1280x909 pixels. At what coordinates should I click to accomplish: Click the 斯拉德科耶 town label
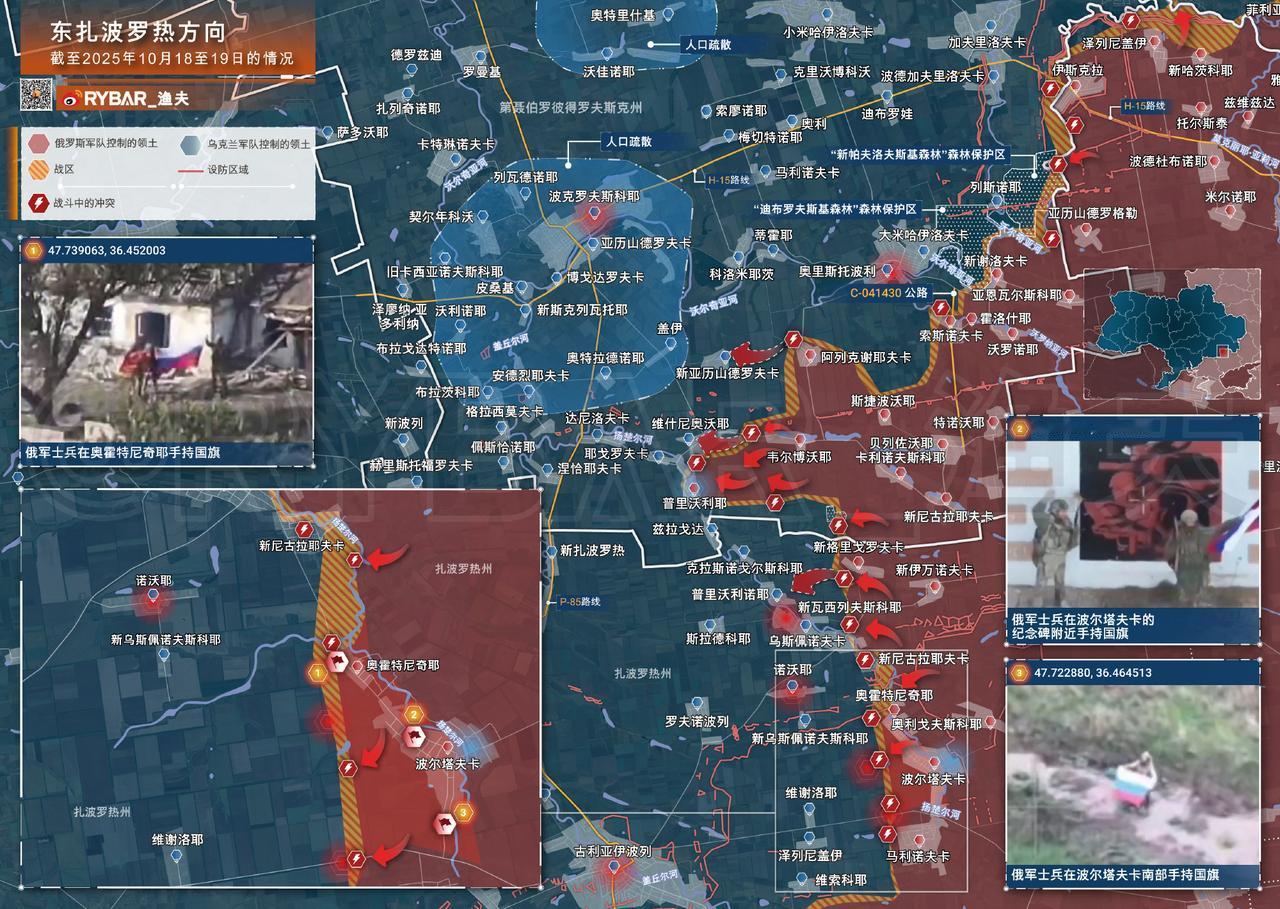[x=718, y=638]
